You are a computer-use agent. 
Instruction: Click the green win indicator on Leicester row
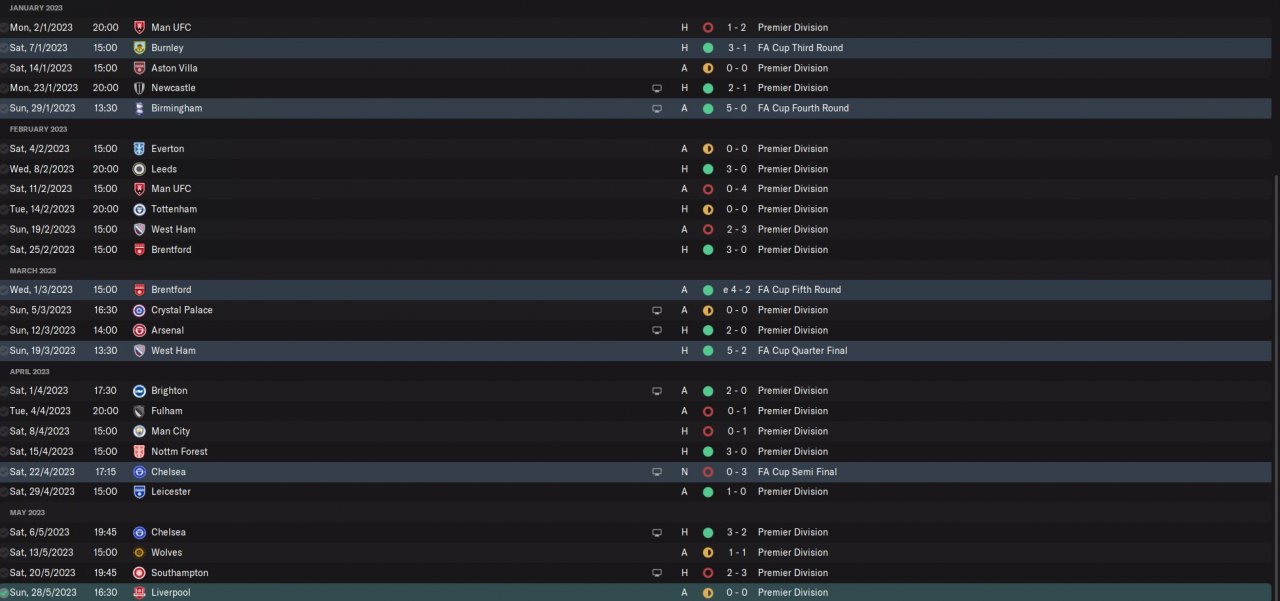[708, 492]
